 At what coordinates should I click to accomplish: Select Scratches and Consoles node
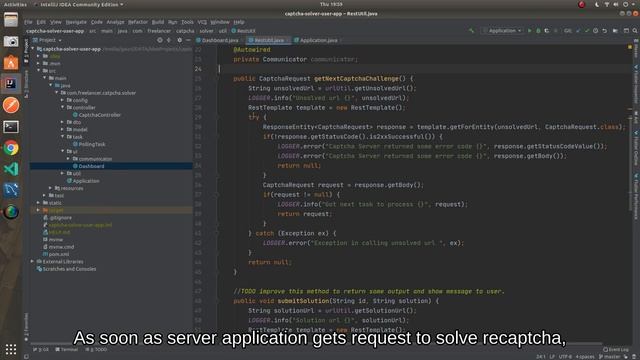click(x=67, y=269)
